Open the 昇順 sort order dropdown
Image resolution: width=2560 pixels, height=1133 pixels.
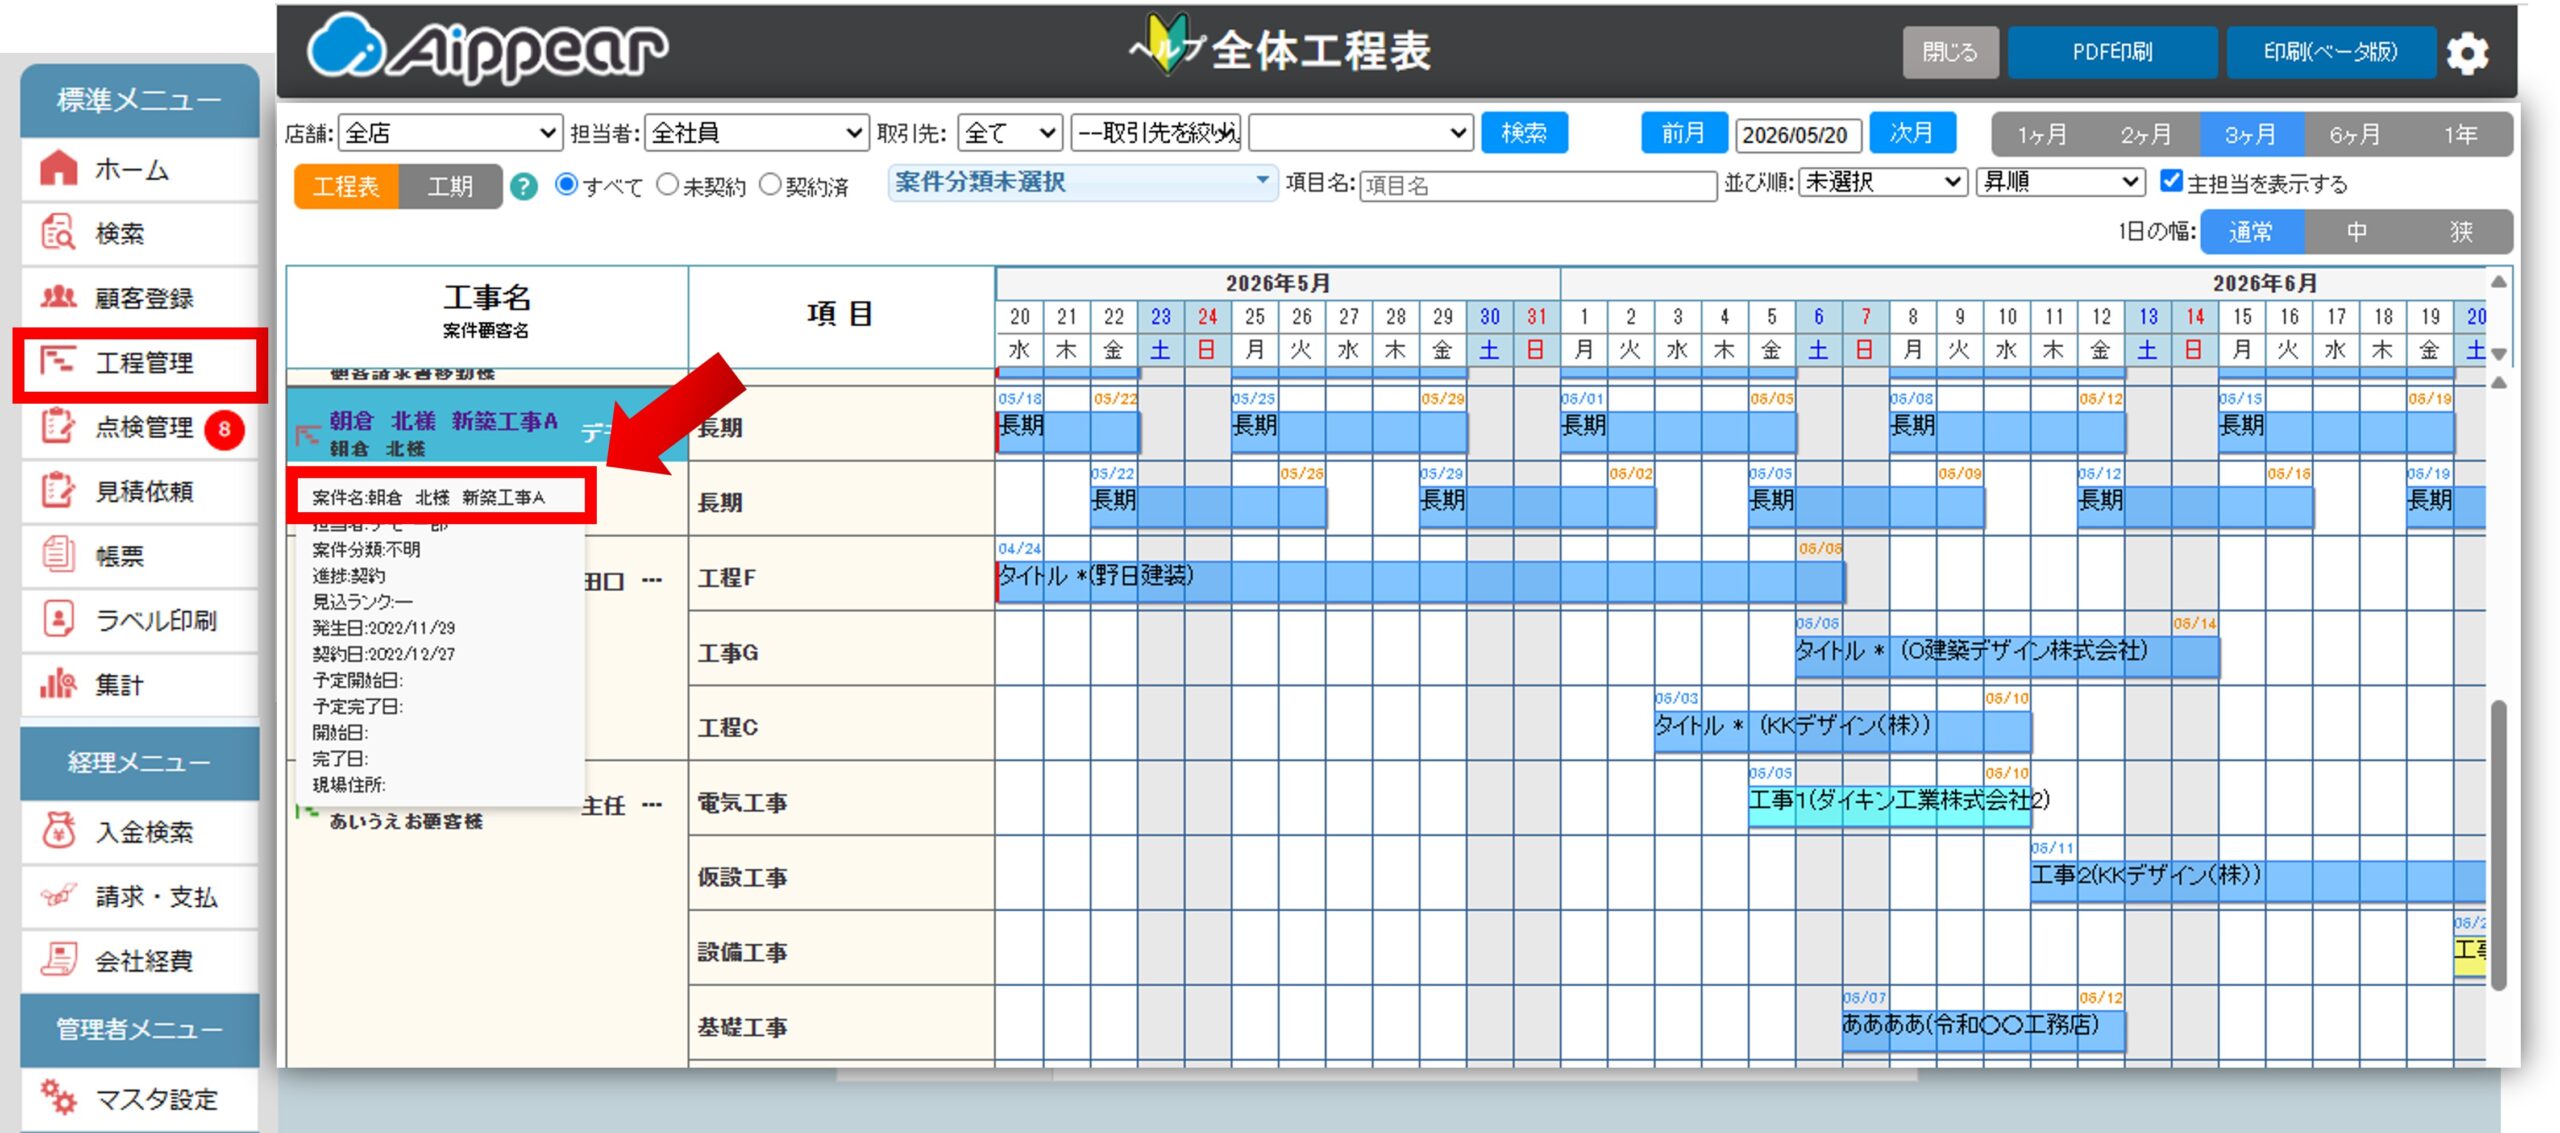point(2060,182)
